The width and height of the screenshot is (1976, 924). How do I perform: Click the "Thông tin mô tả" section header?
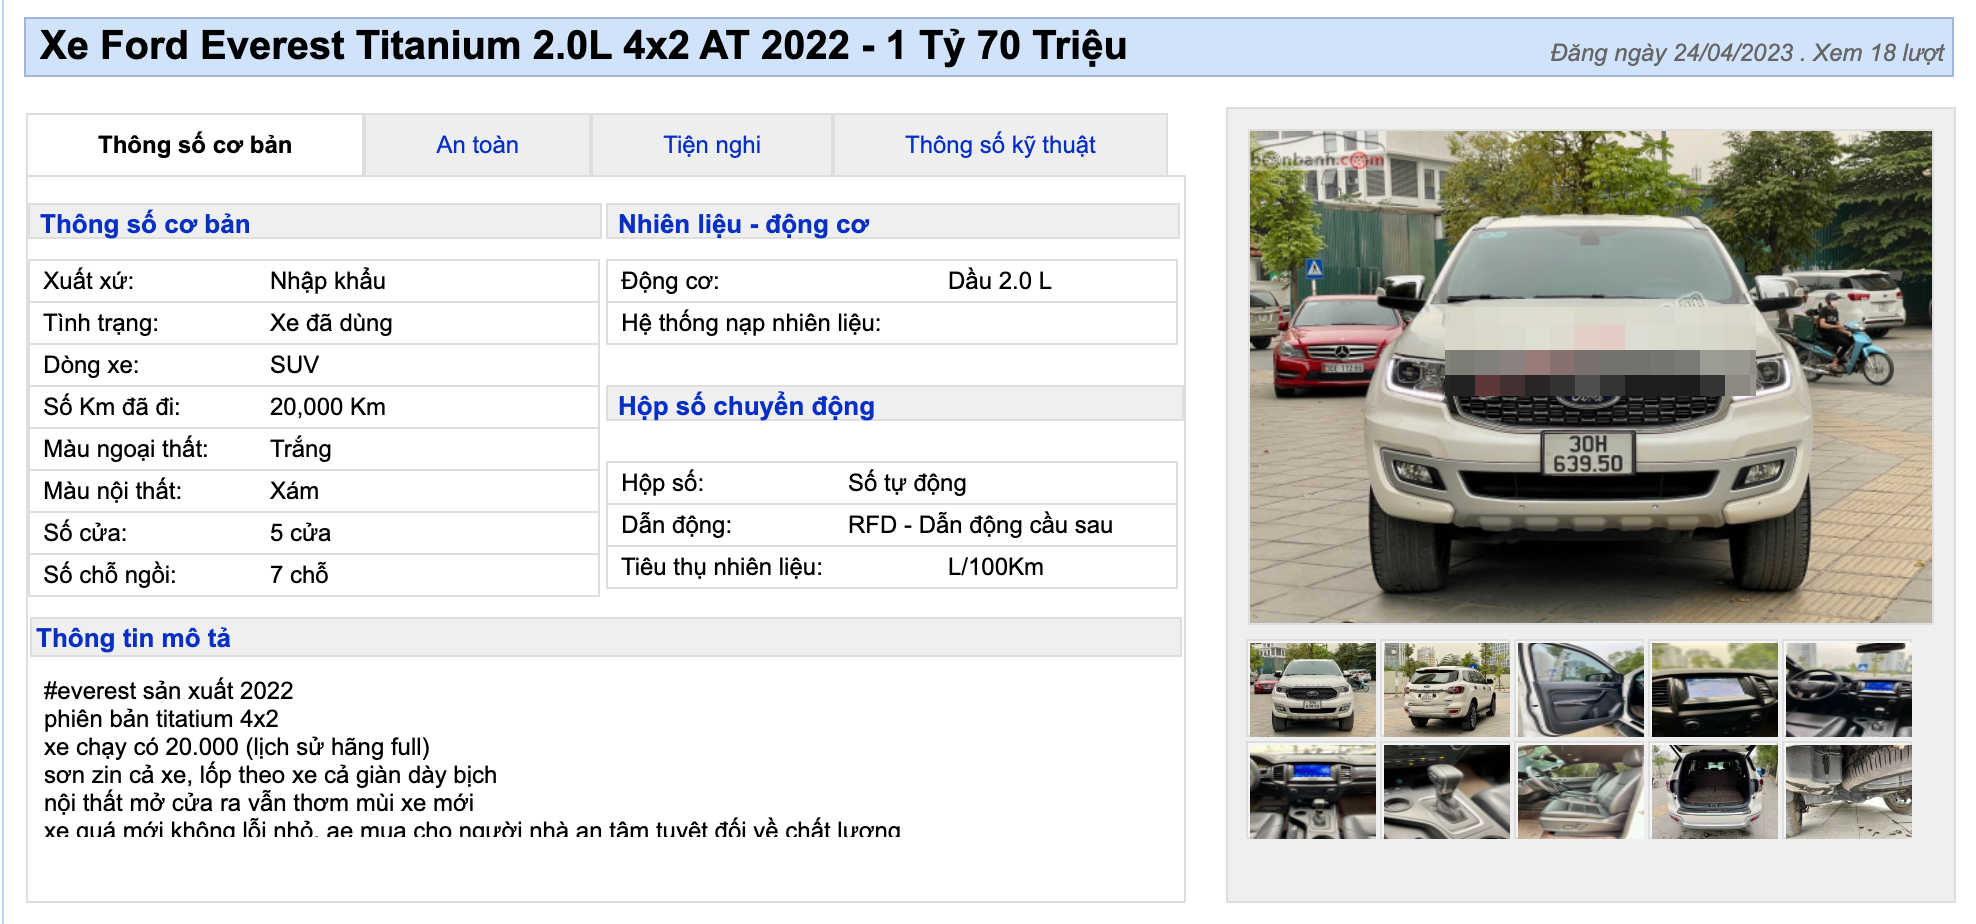click(x=134, y=638)
